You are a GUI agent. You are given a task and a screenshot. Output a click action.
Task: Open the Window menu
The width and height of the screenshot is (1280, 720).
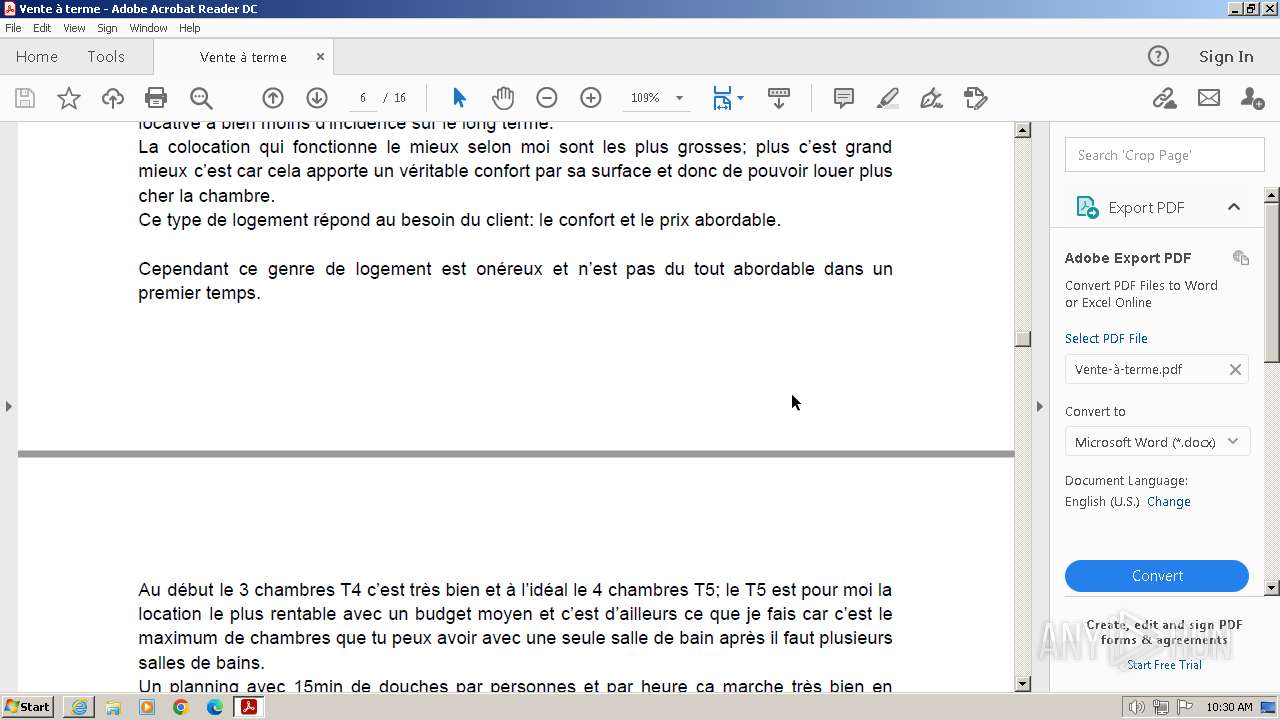tap(148, 28)
